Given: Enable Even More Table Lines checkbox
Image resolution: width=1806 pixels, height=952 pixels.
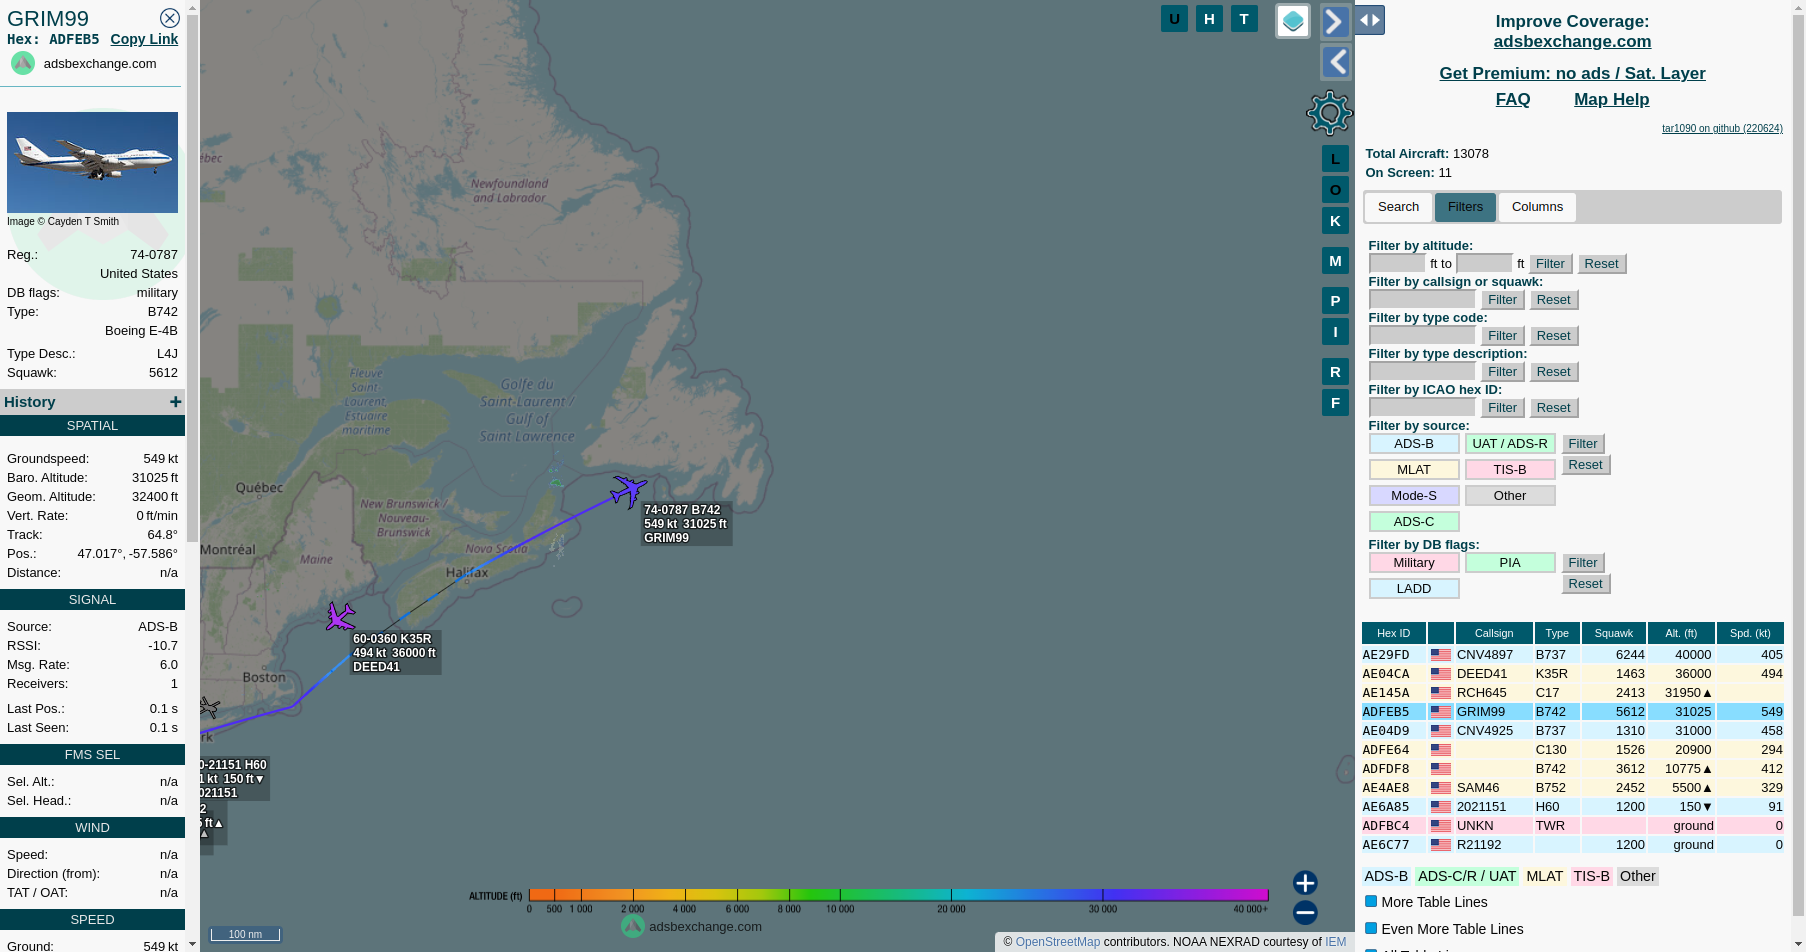Looking at the screenshot, I should (x=1371, y=928).
